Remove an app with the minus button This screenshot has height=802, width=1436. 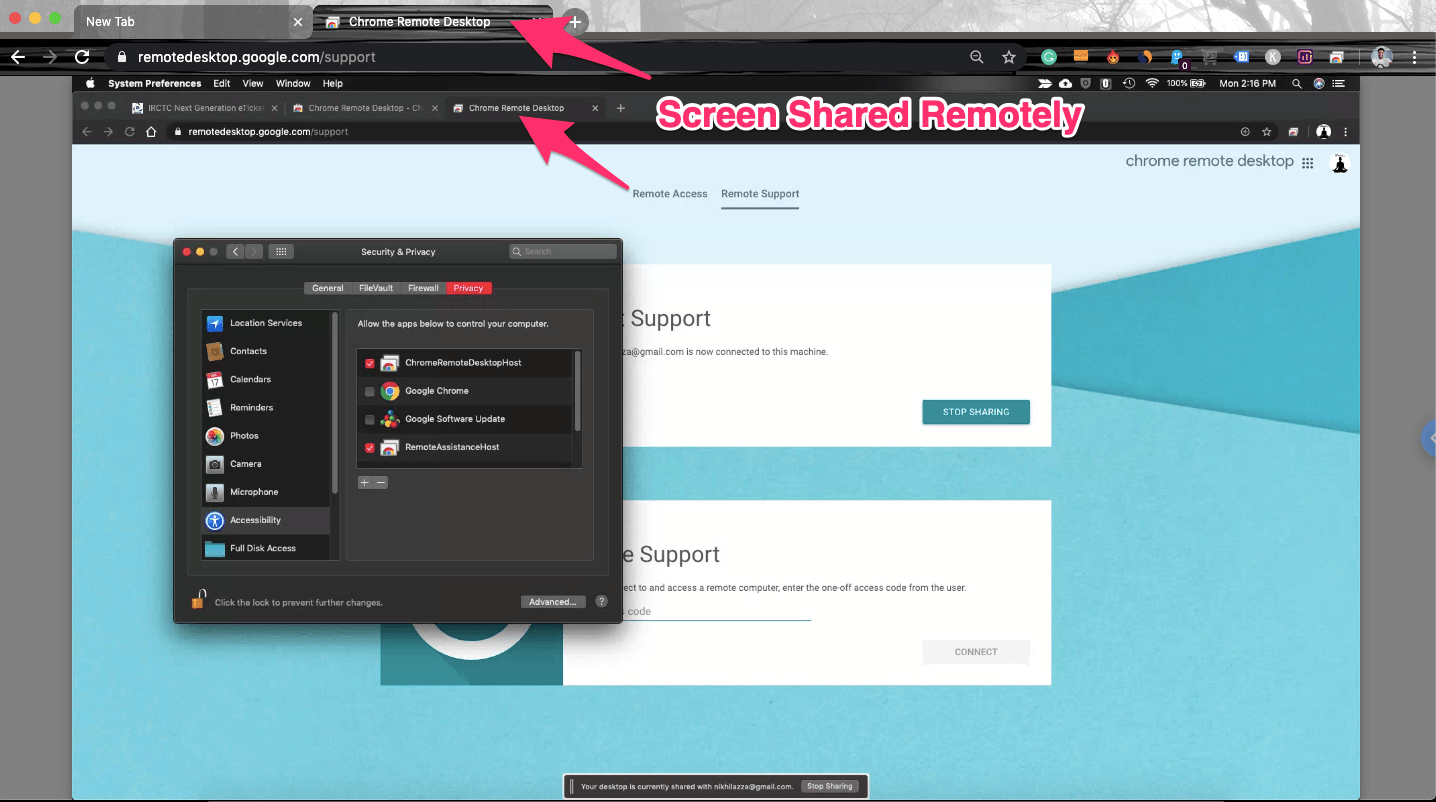pyautogui.click(x=380, y=482)
